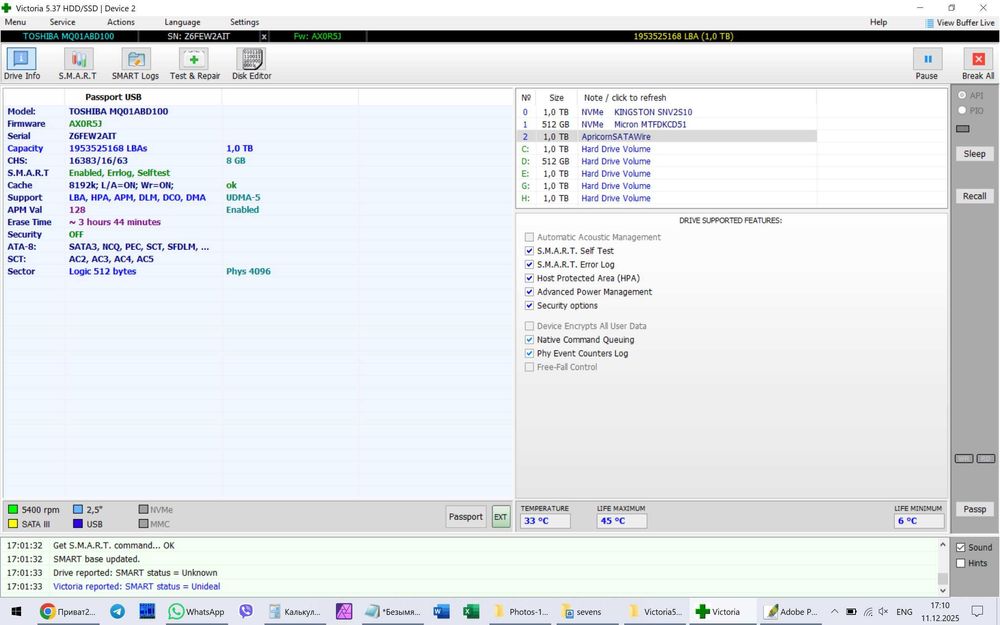Open the Service menu
The width and height of the screenshot is (1000, 625).
[x=62, y=22]
